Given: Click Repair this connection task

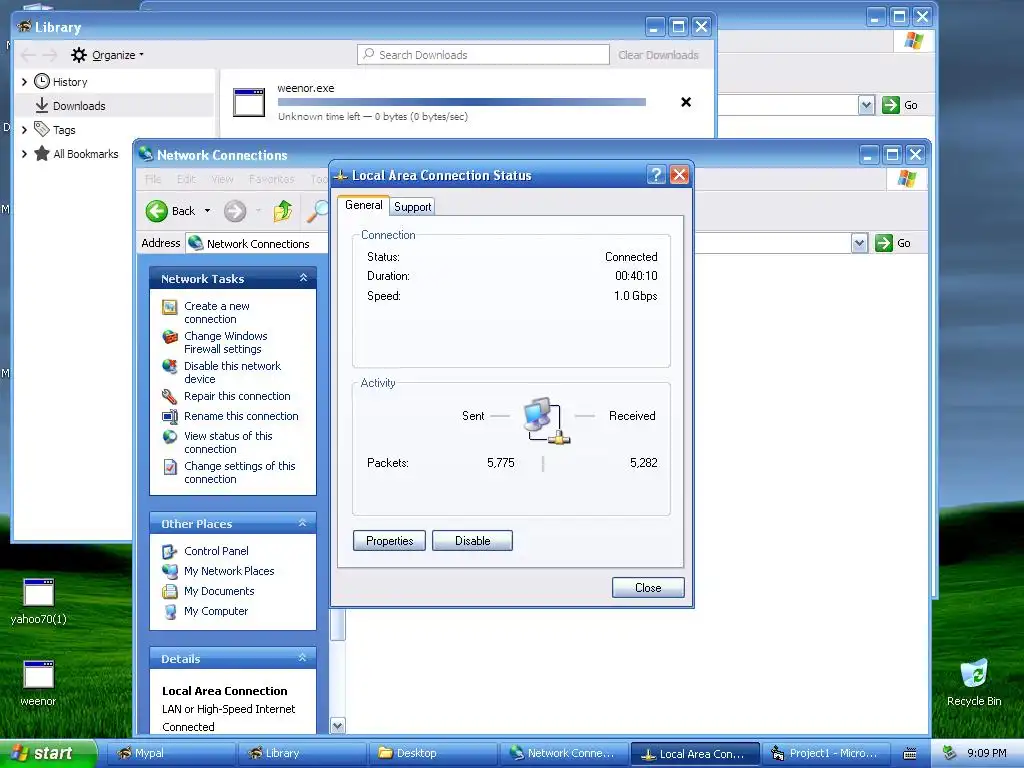Looking at the screenshot, I should pyautogui.click(x=237, y=396).
